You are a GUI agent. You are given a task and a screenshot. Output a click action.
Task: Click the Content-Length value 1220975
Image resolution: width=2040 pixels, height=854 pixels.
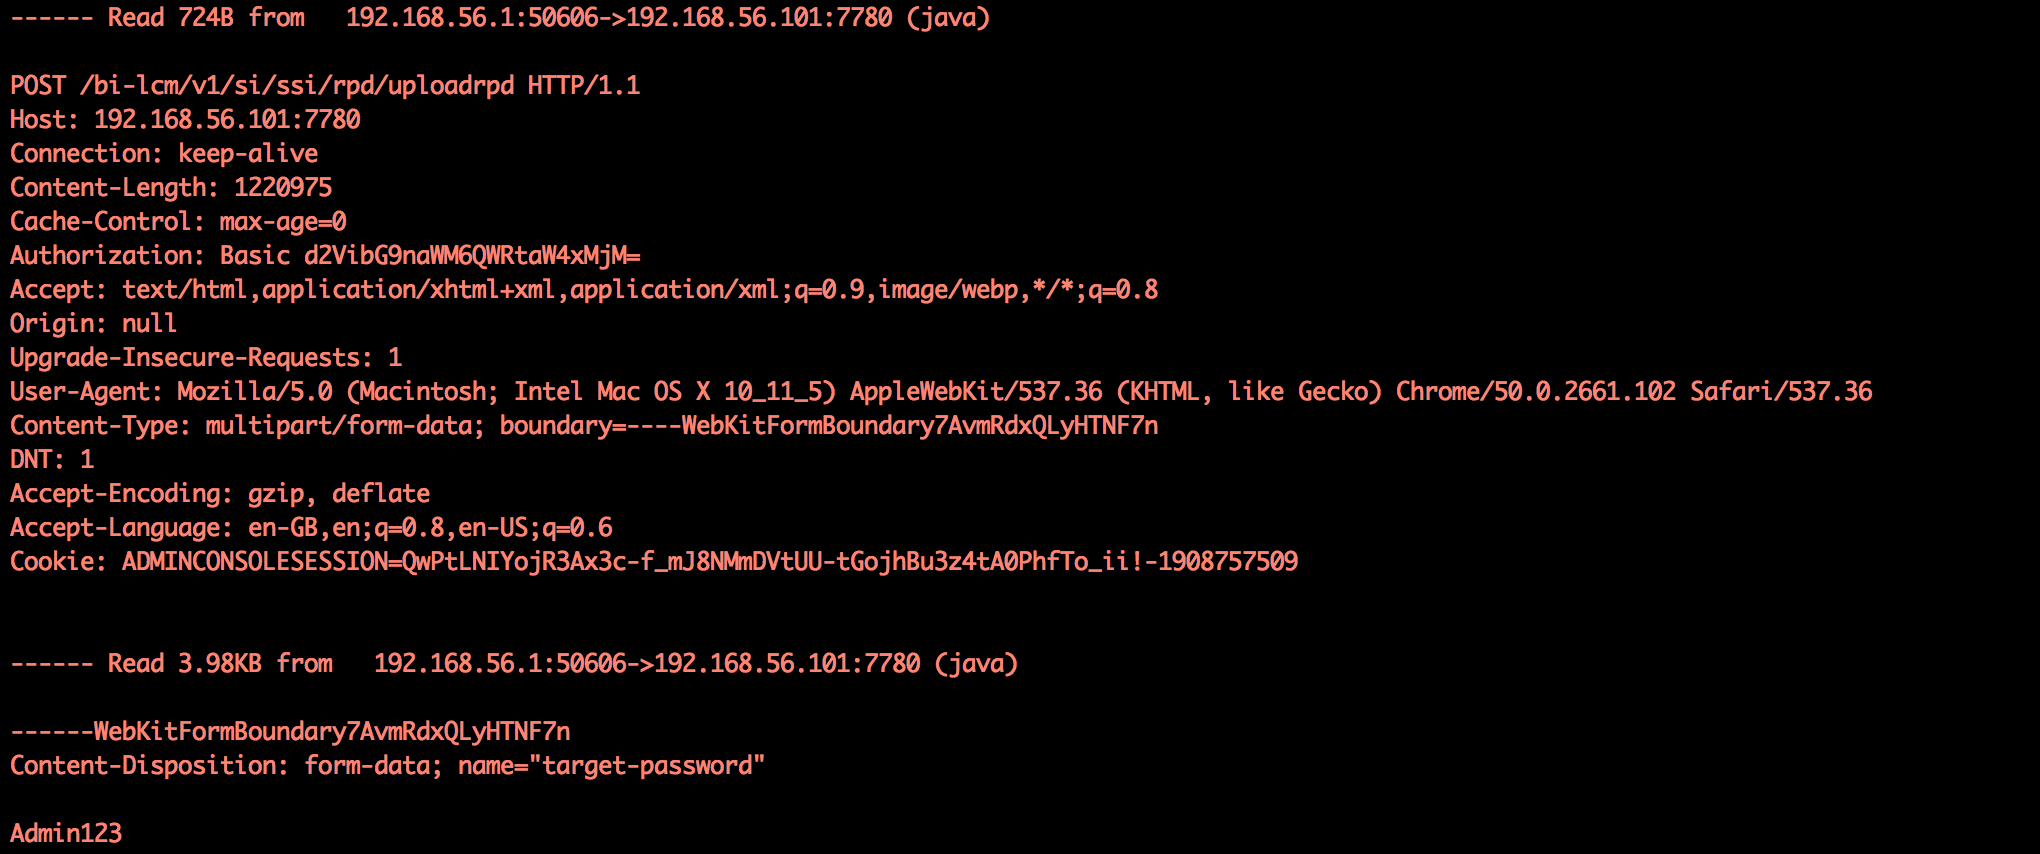click(283, 187)
